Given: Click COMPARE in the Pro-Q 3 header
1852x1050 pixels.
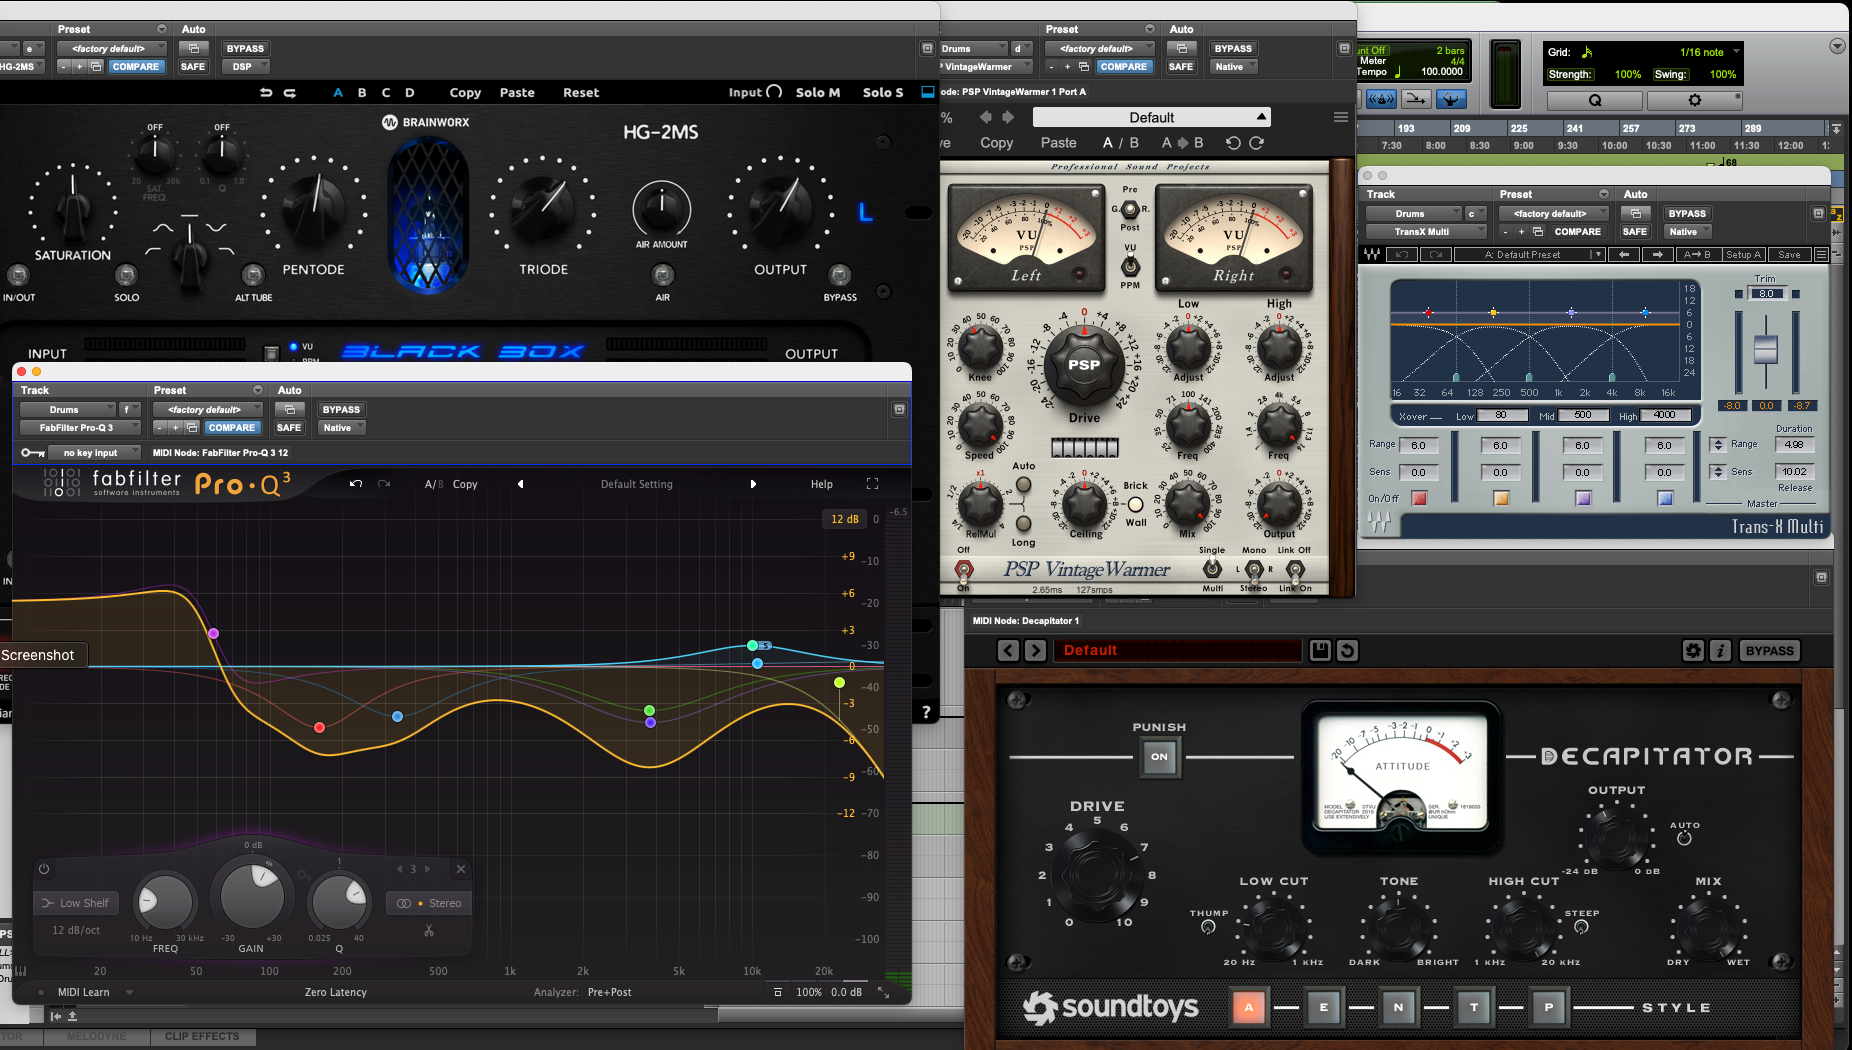Looking at the screenshot, I should (x=232, y=427).
